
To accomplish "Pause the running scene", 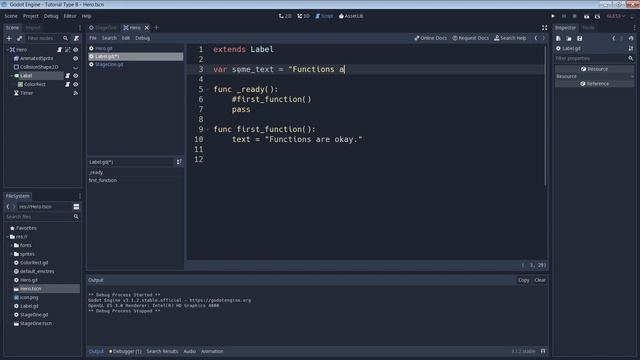I will coord(564,16).
